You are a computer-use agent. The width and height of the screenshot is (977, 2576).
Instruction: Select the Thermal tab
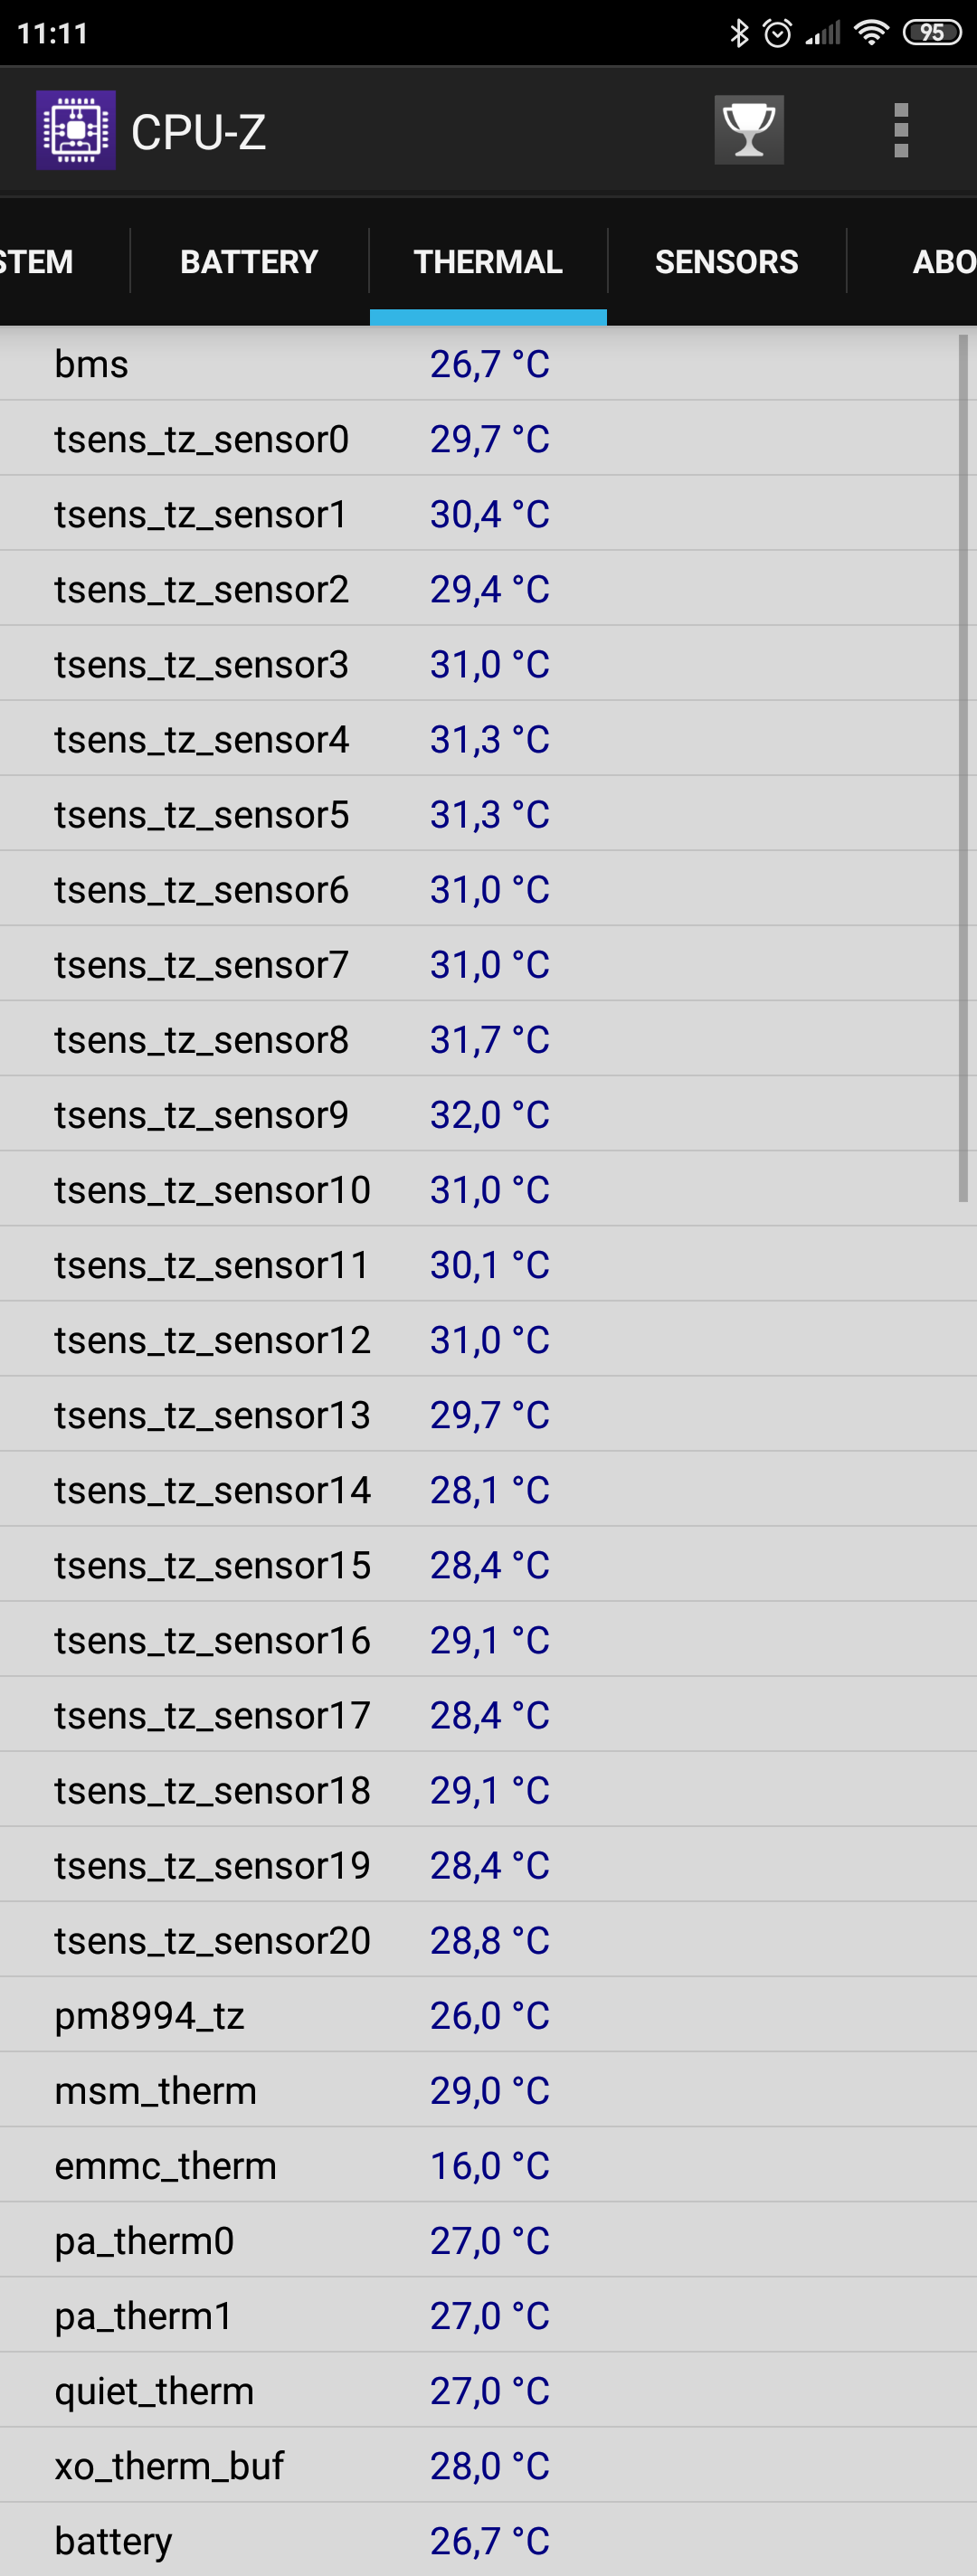[488, 262]
